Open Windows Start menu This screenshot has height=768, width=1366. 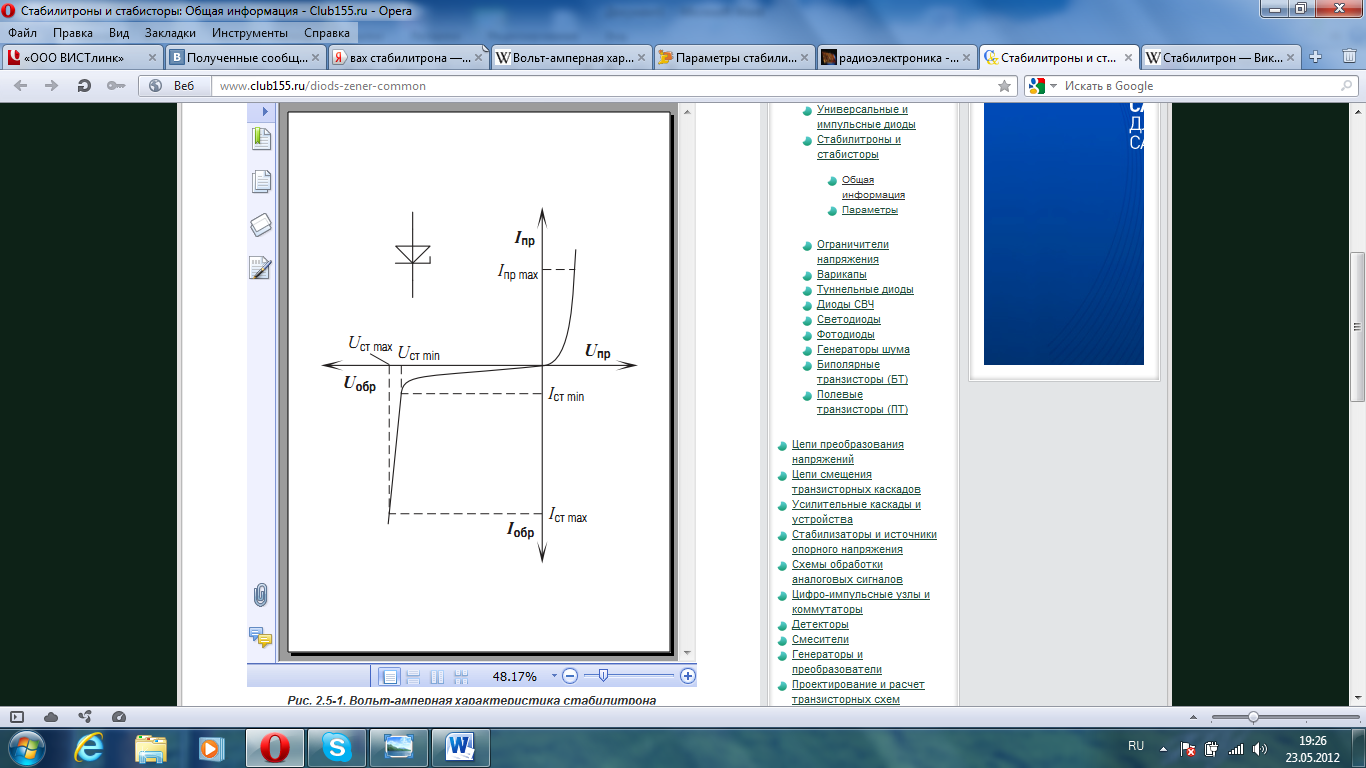click(x=25, y=747)
